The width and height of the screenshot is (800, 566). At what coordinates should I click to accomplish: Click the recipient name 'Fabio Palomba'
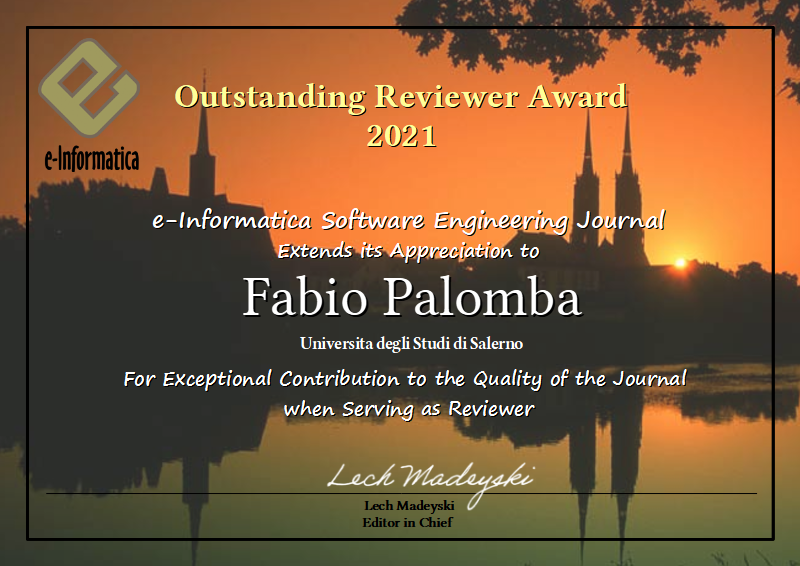(412, 298)
